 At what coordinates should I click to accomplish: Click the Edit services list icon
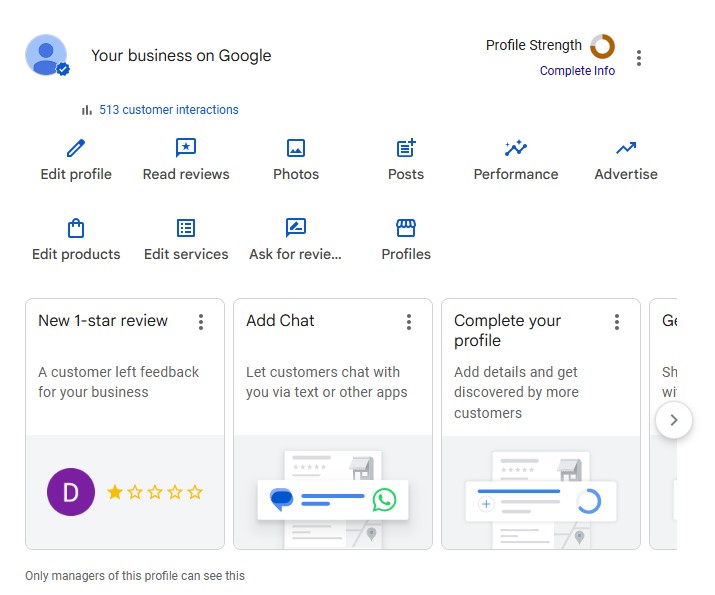click(186, 228)
